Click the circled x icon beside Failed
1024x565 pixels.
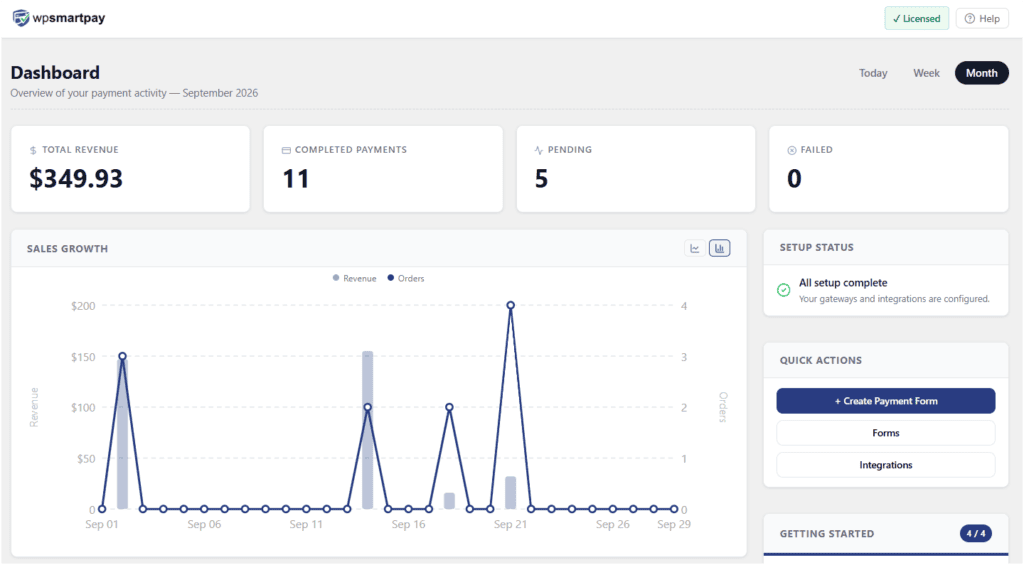(792, 150)
